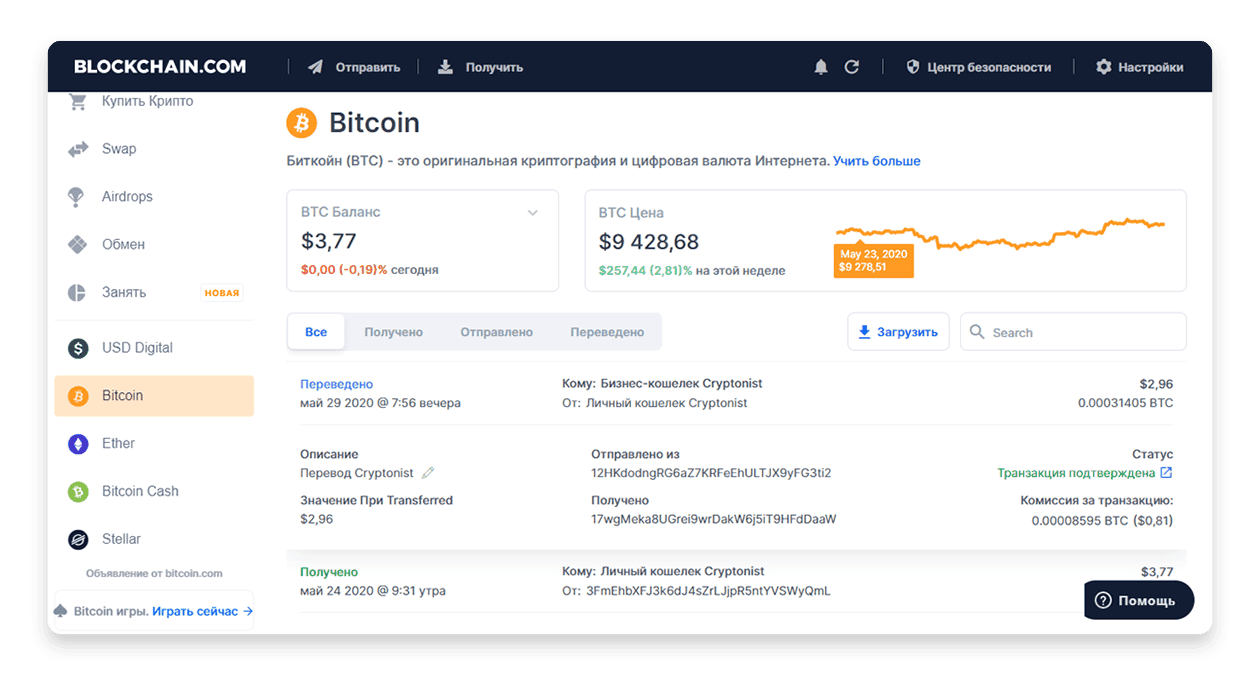Click the magnifier search icon
The height and width of the screenshot is (675, 1260).
coord(976,332)
